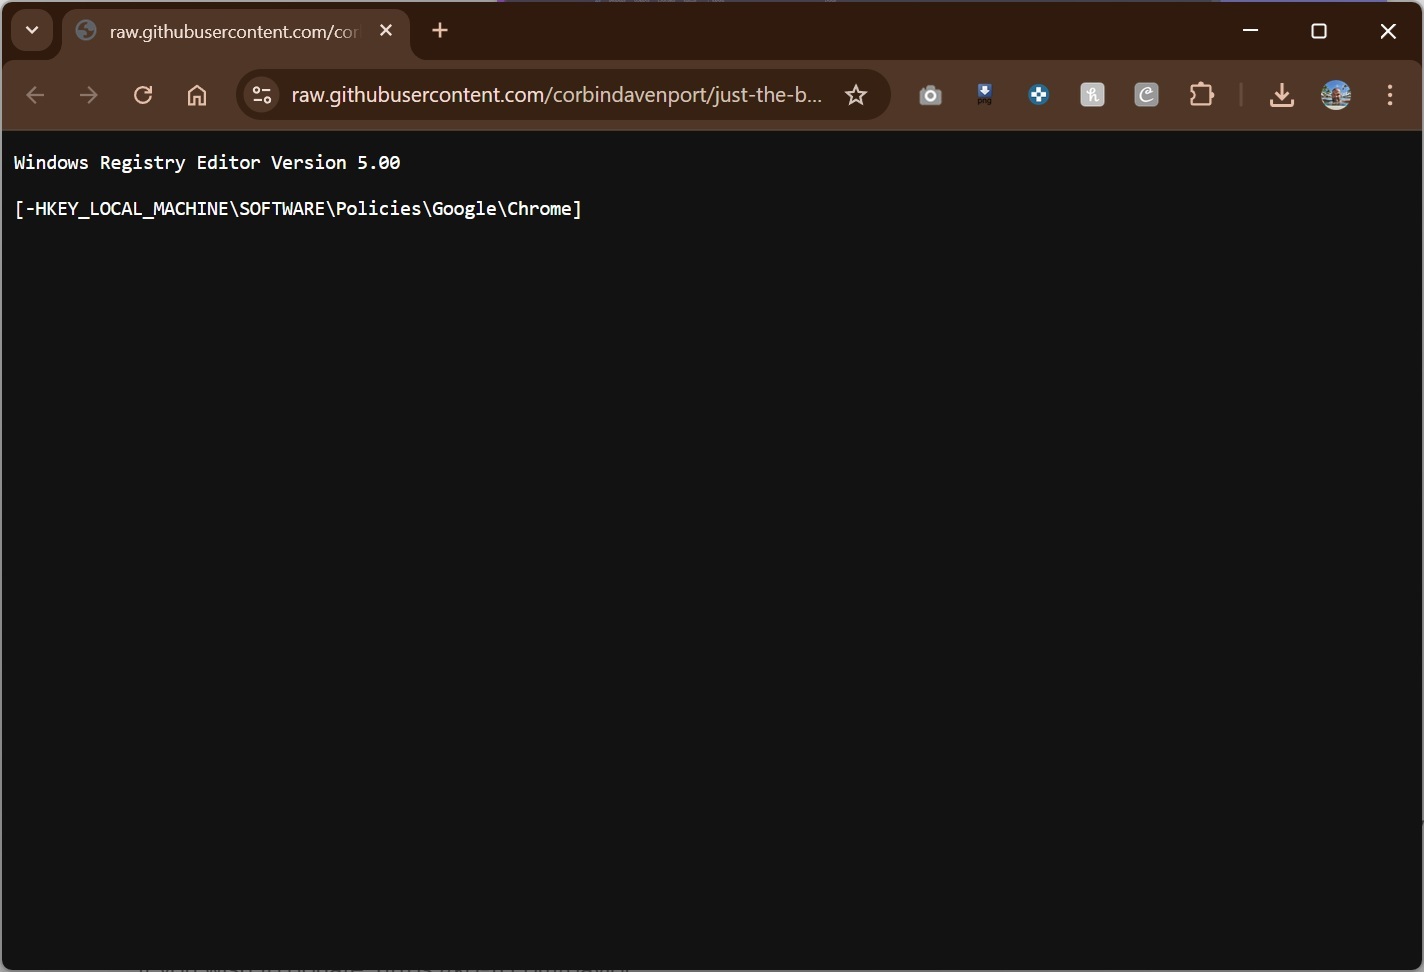Maximize the browser window
The height and width of the screenshot is (972, 1424).
pyautogui.click(x=1319, y=31)
